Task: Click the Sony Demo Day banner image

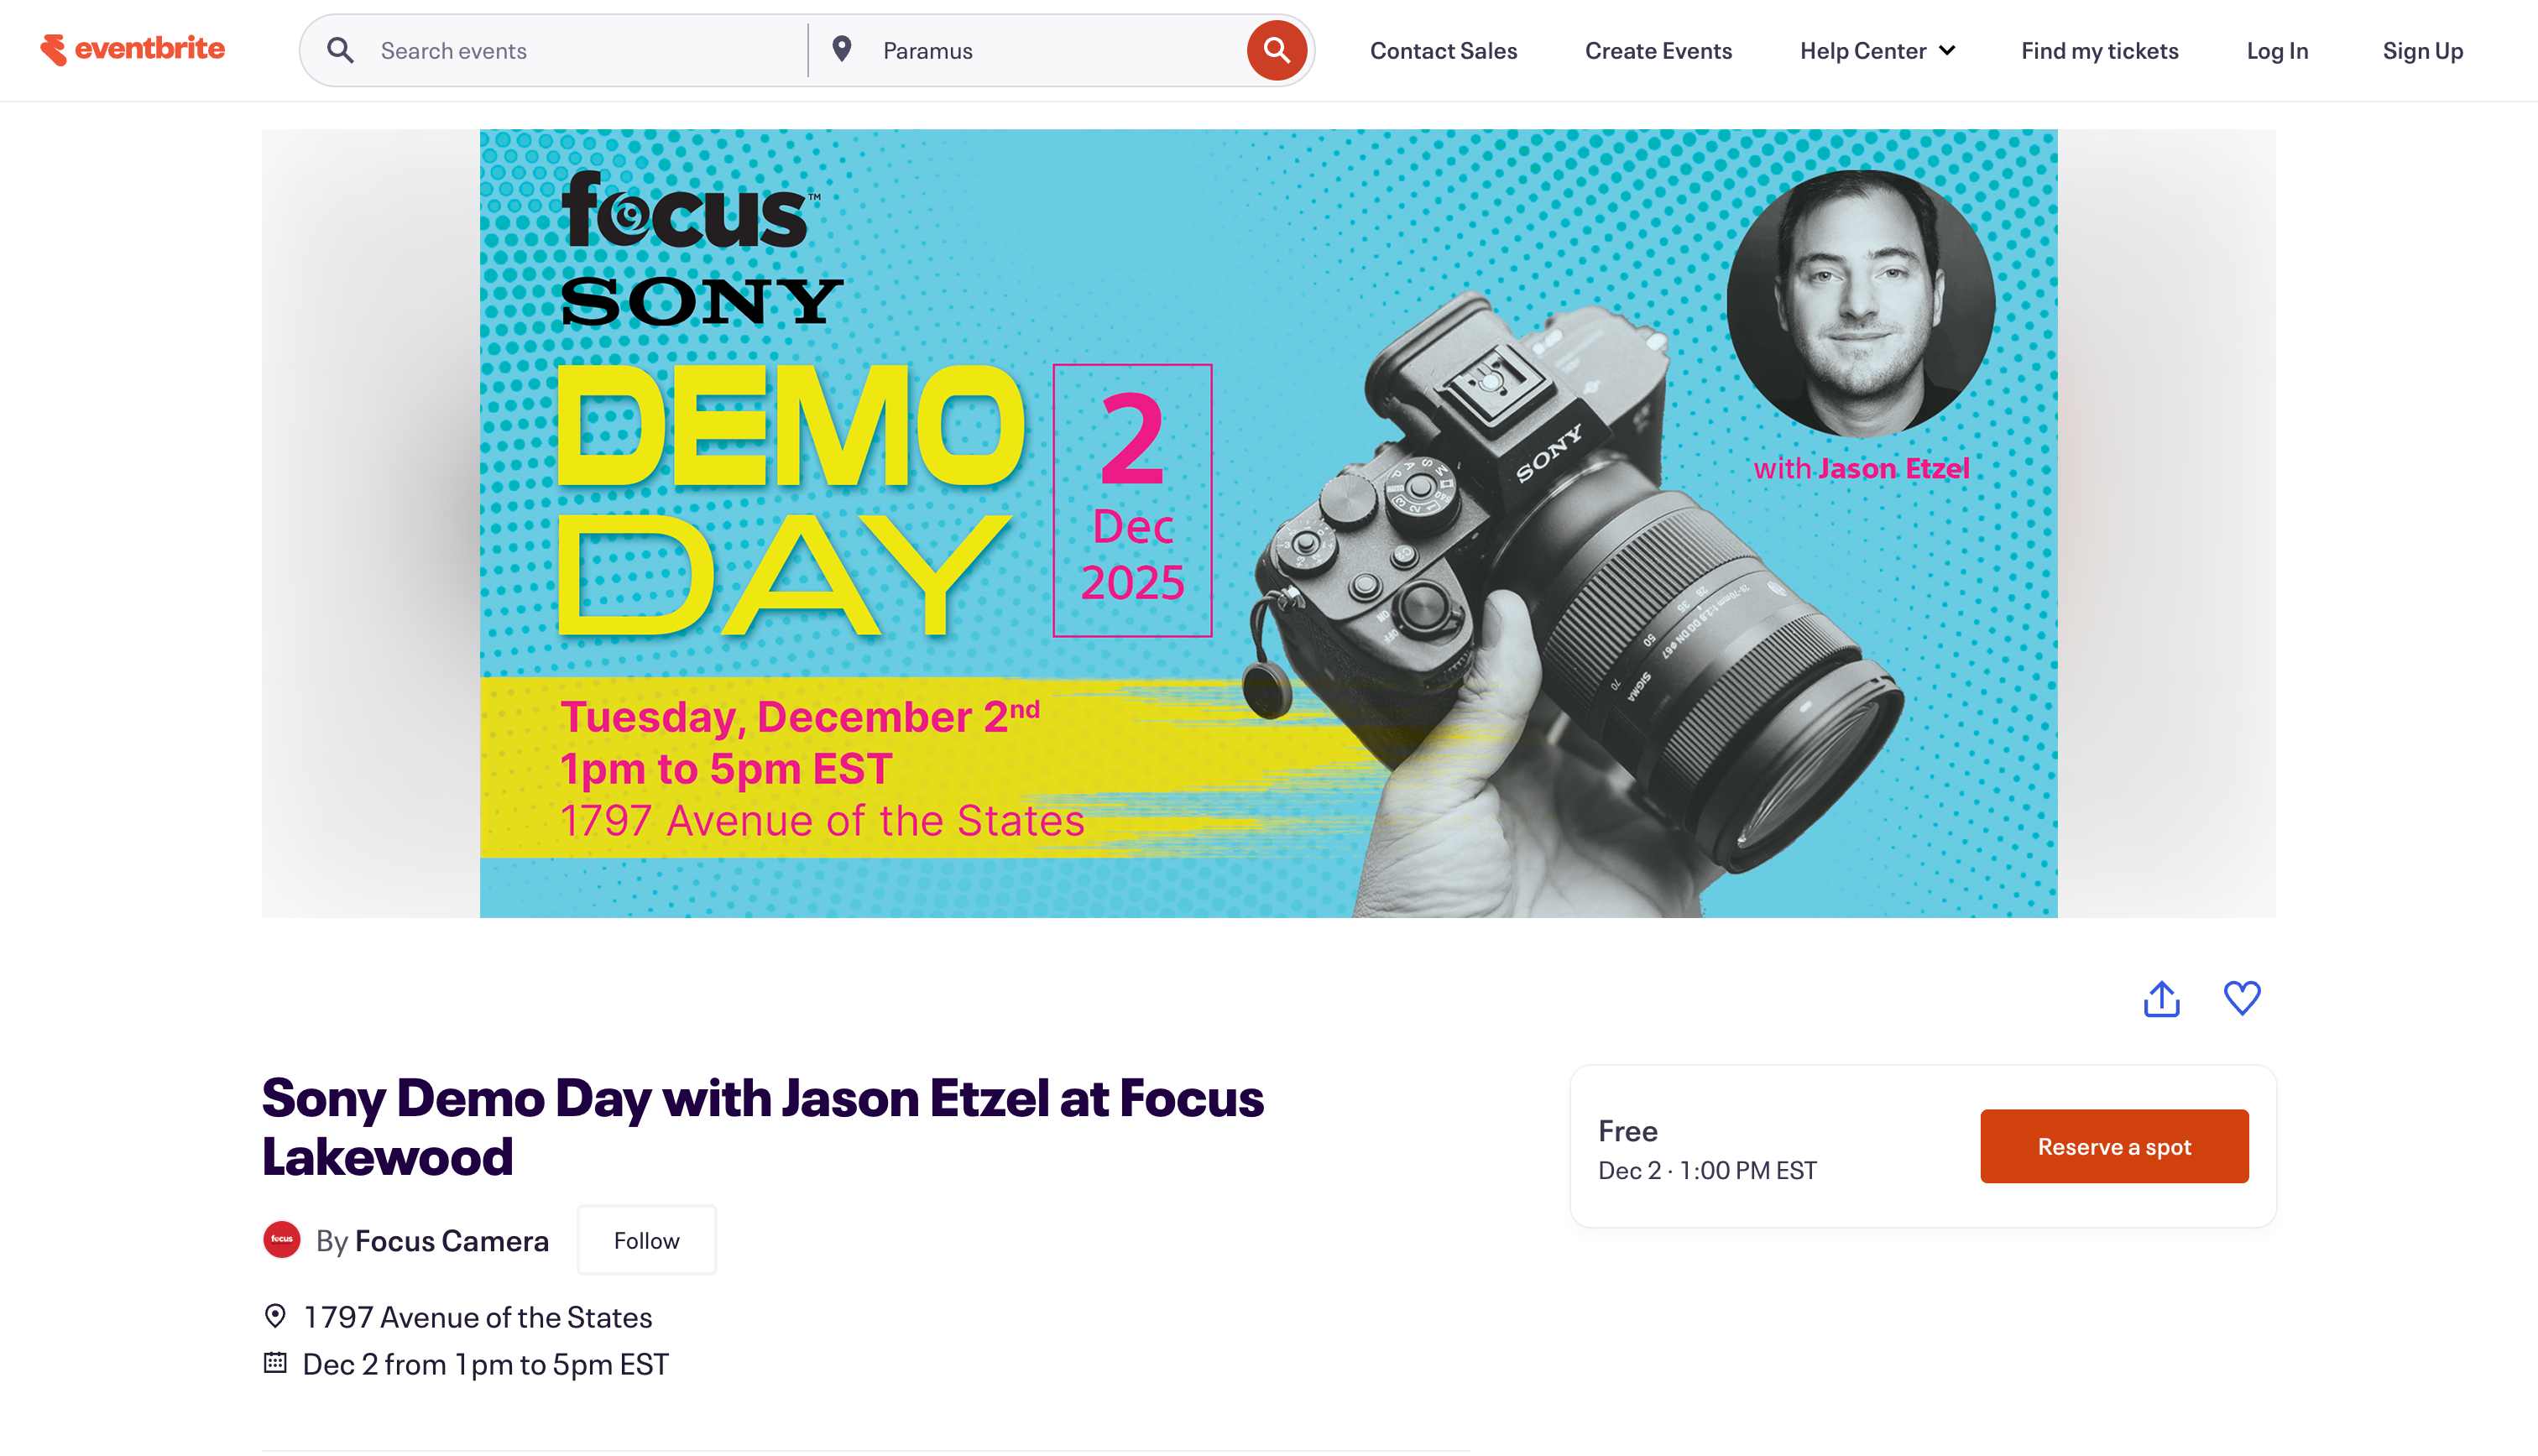Action: pos(1268,523)
